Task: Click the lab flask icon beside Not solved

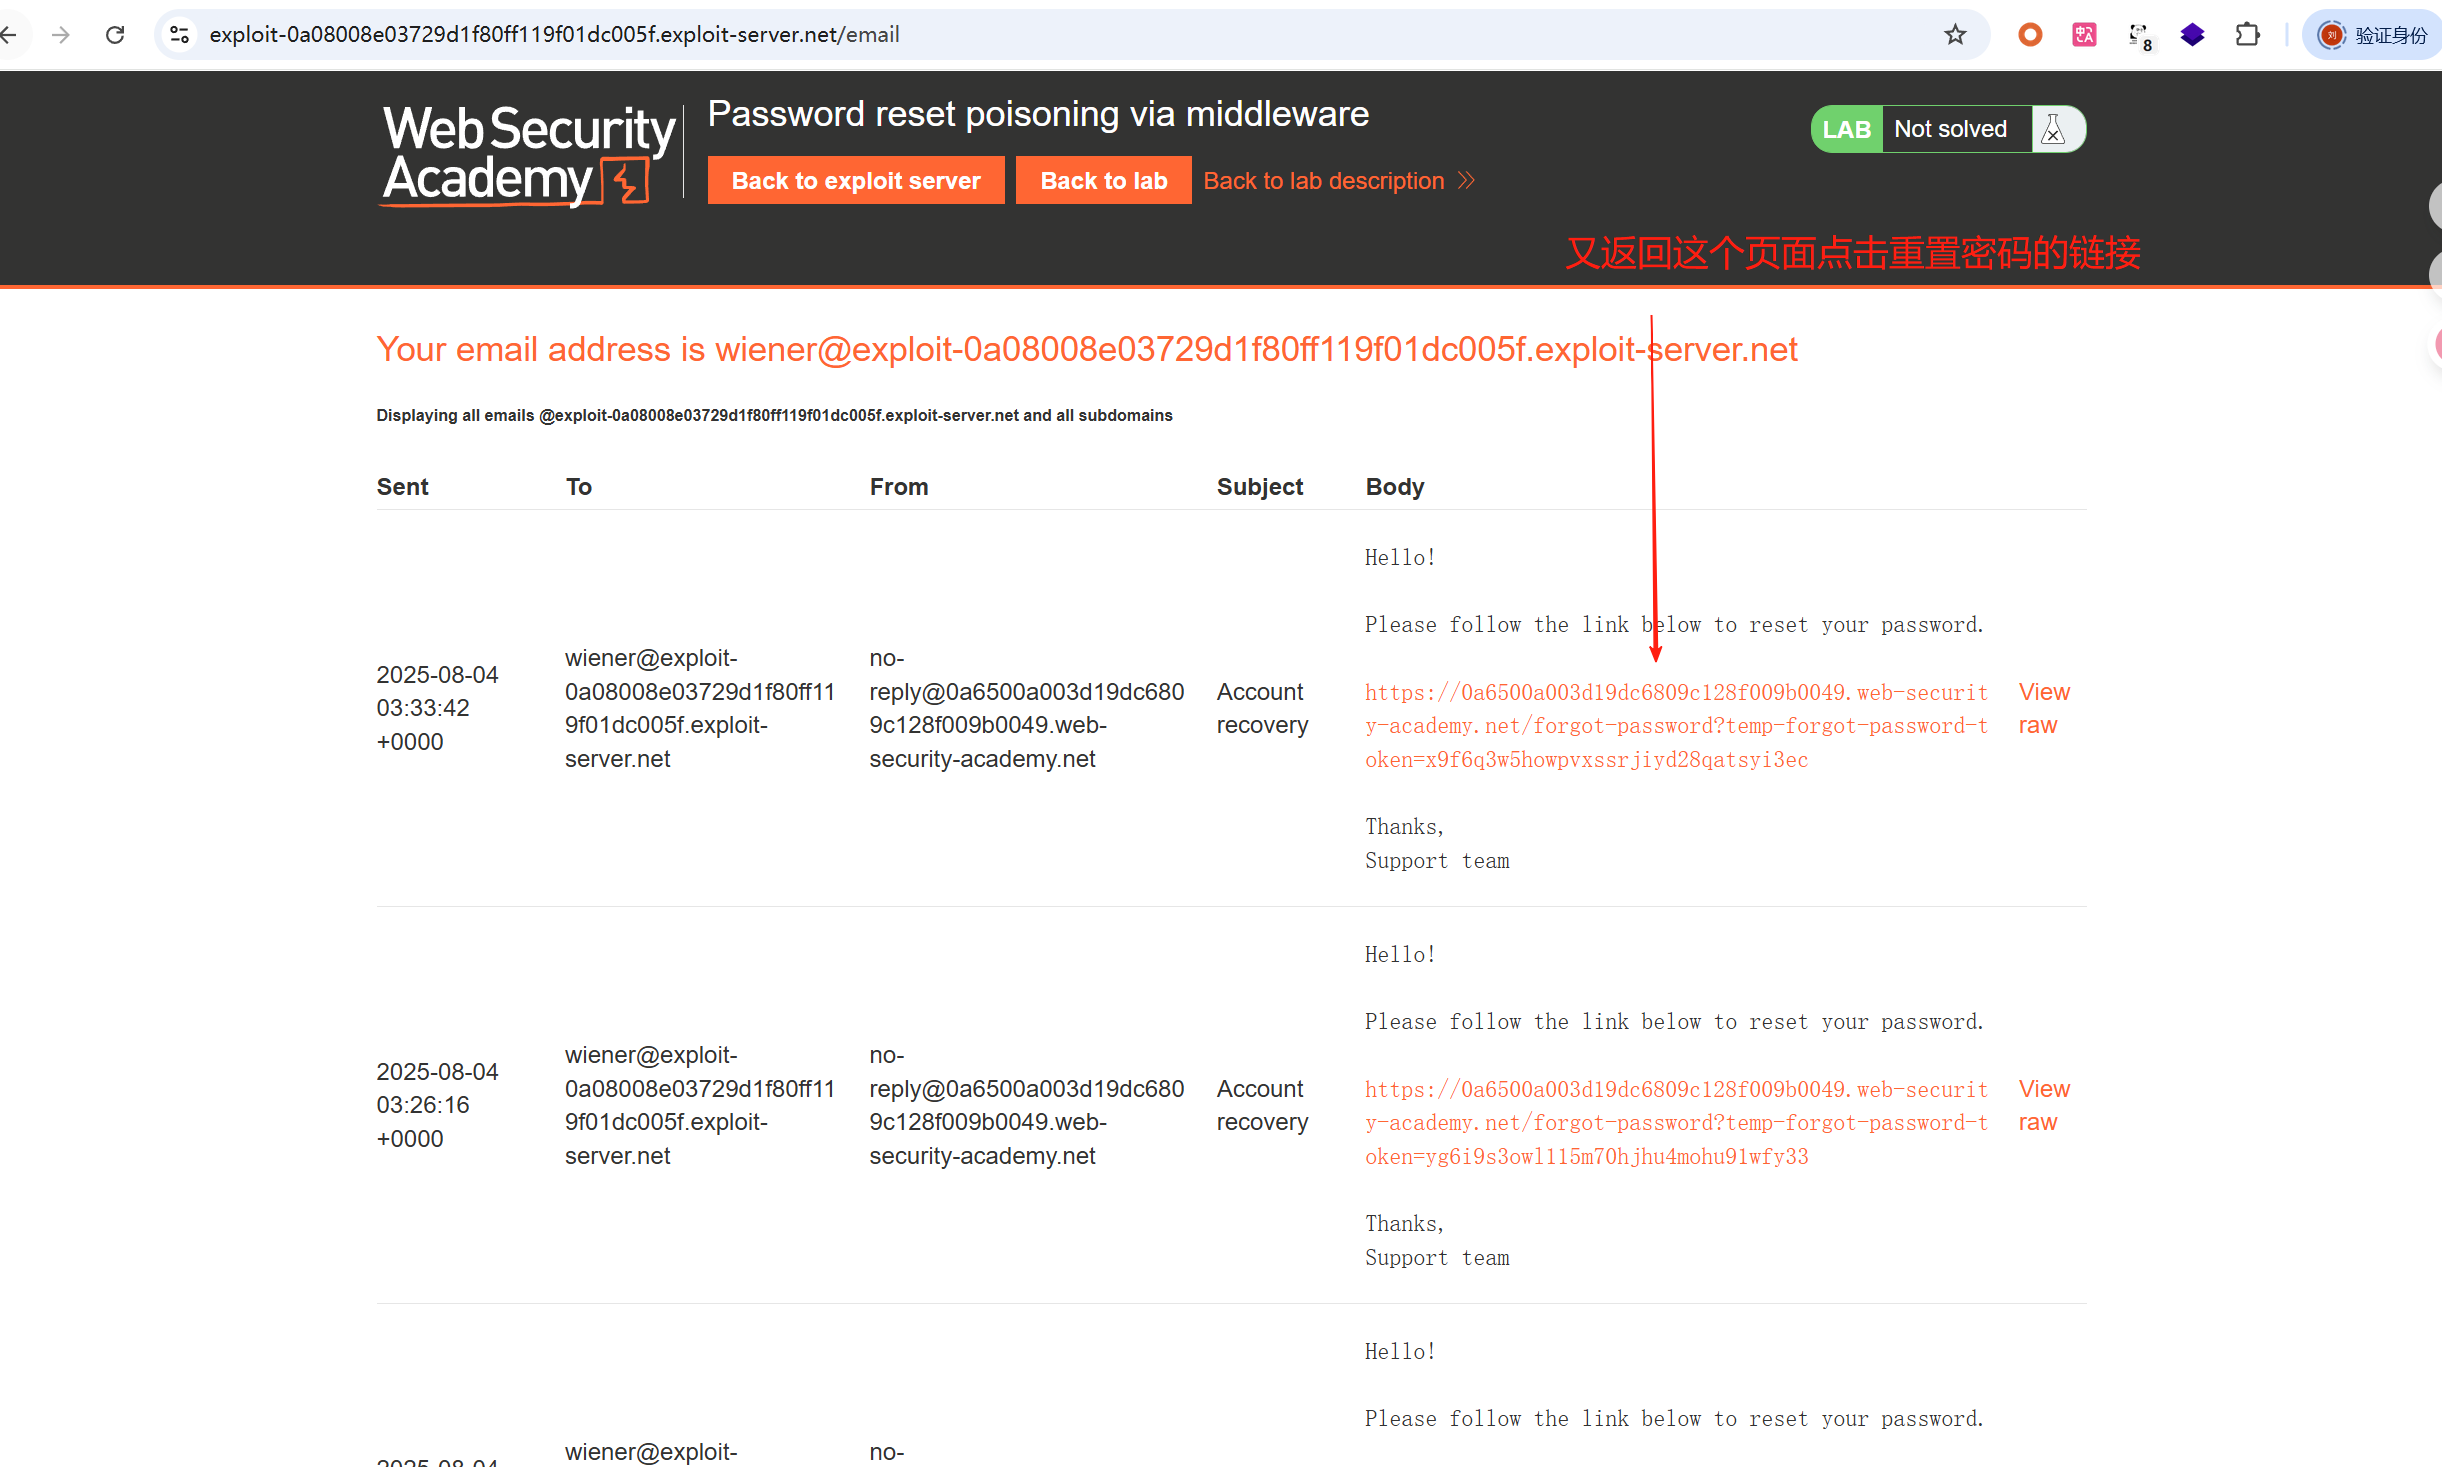Action: pyautogui.click(x=2053, y=129)
